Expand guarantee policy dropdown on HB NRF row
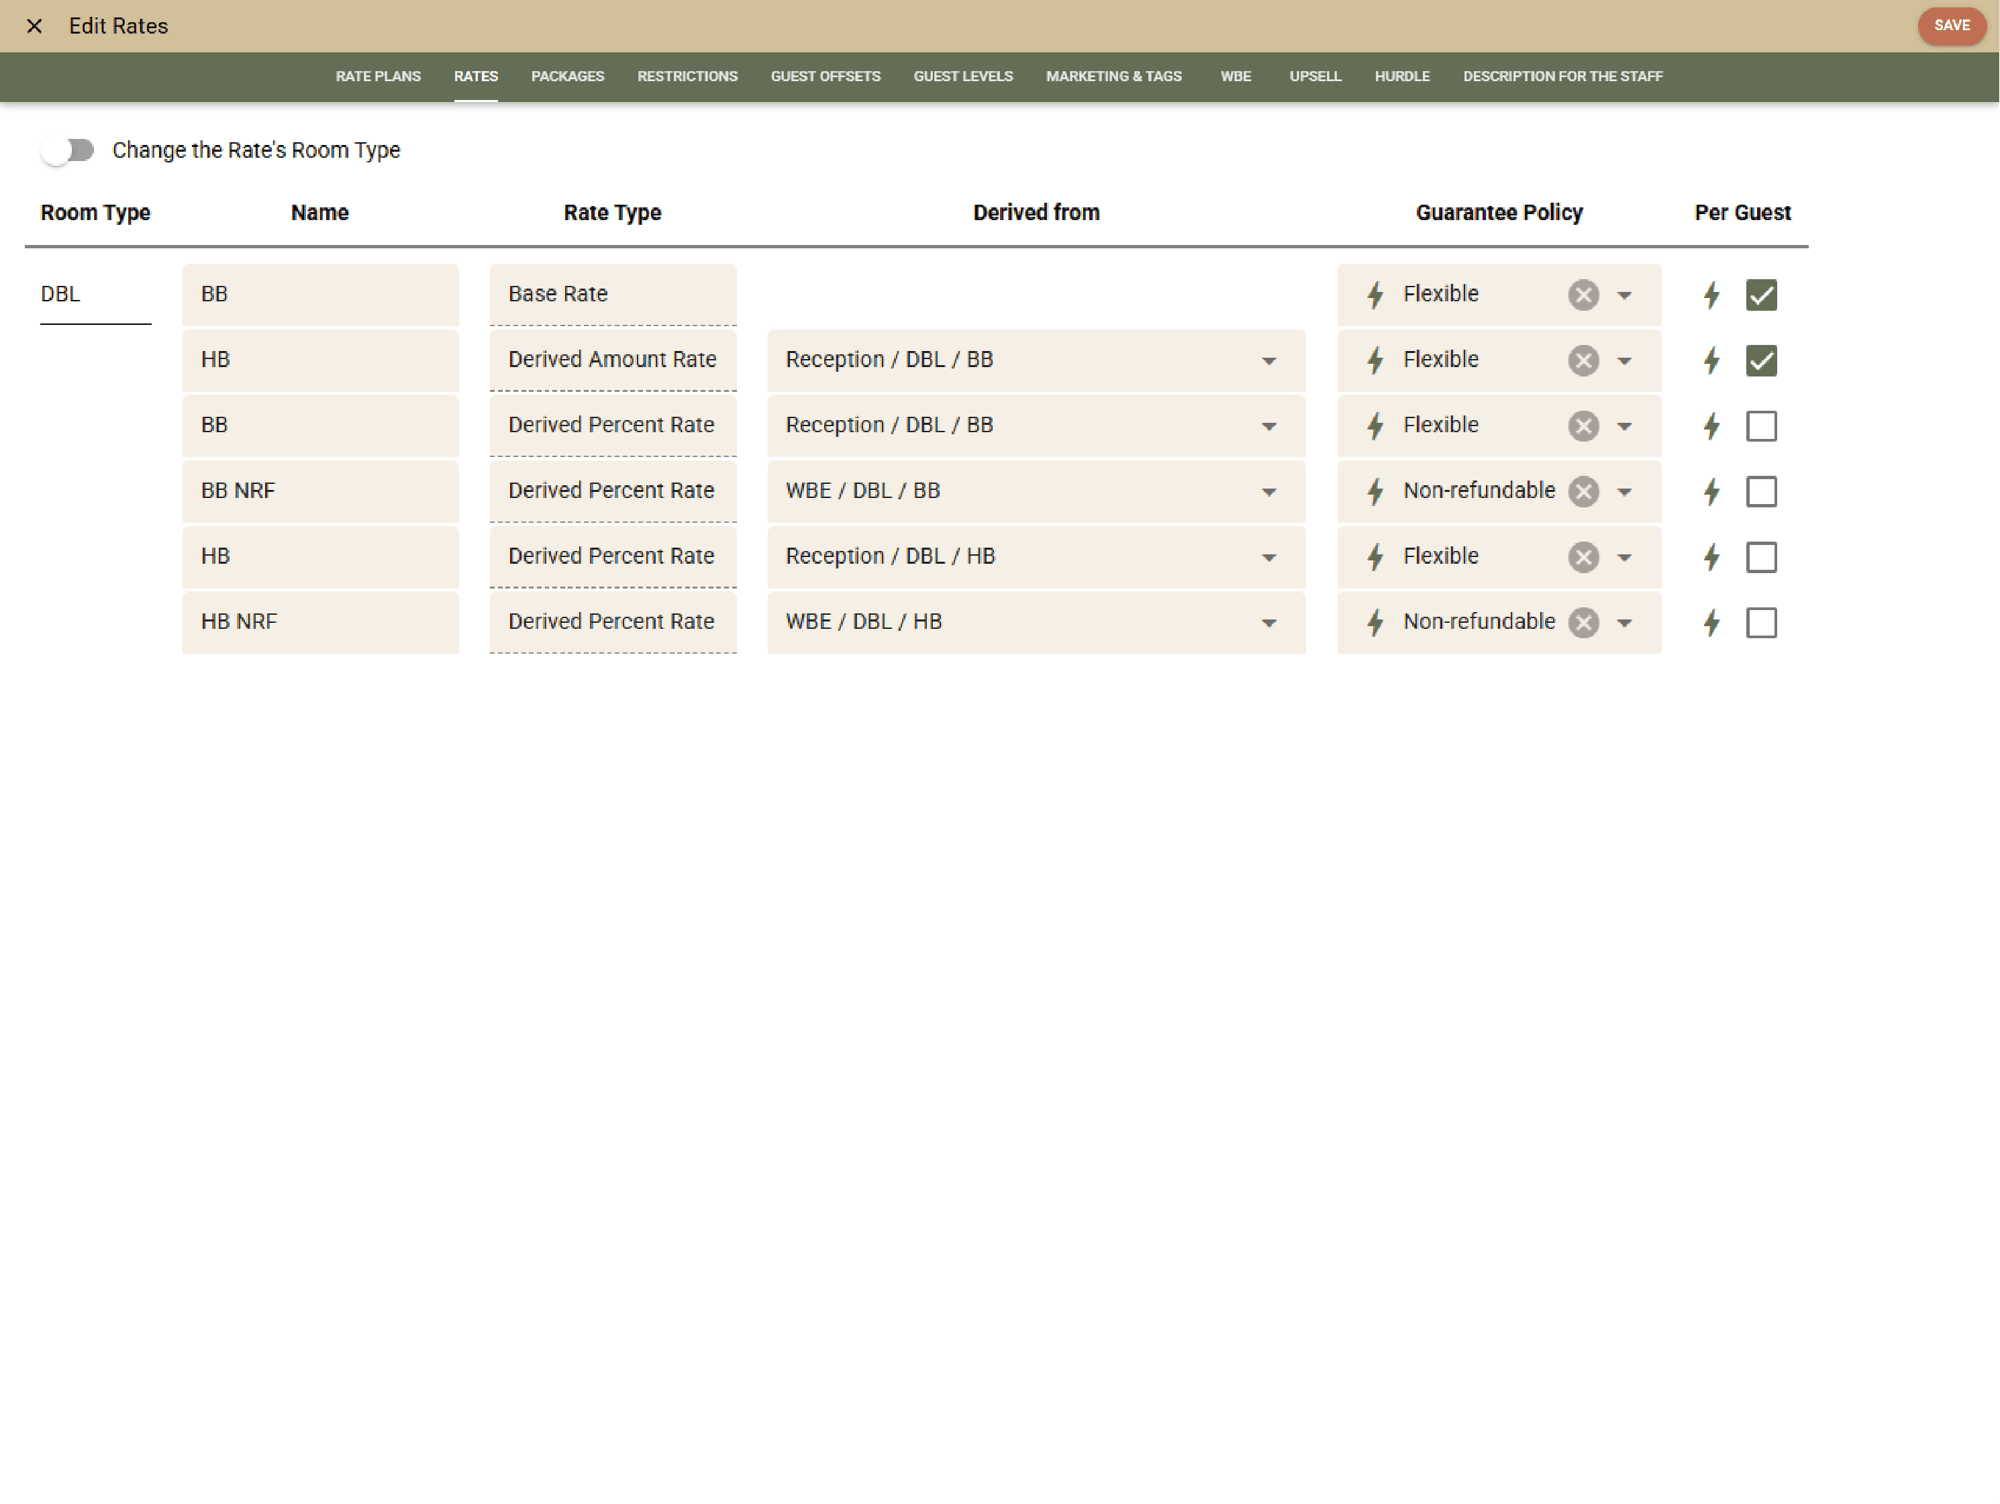 tap(1624, 622)
